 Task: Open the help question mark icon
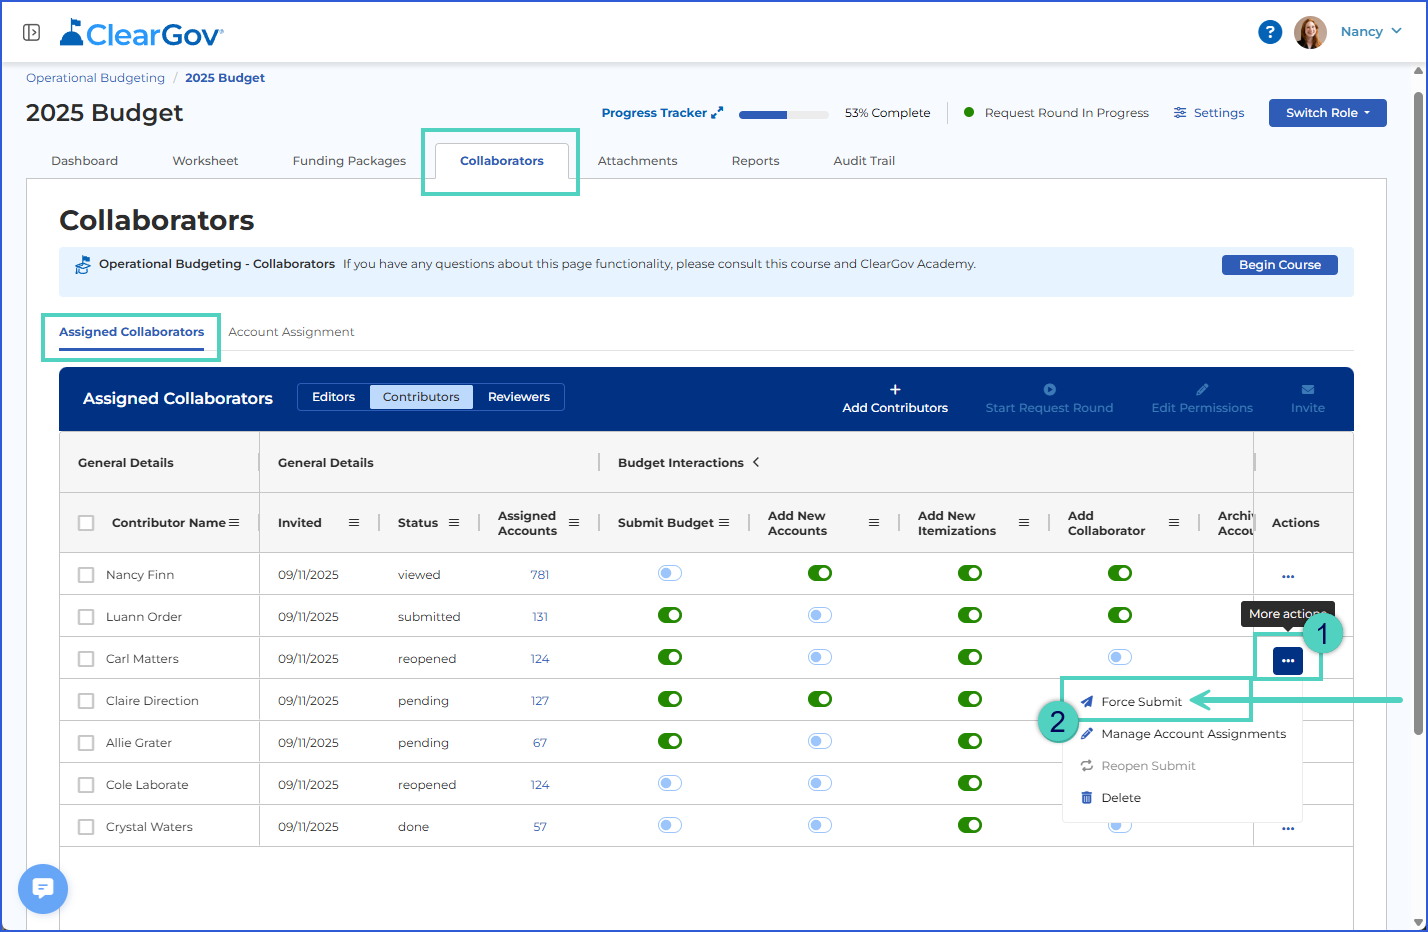point(1270,32)
